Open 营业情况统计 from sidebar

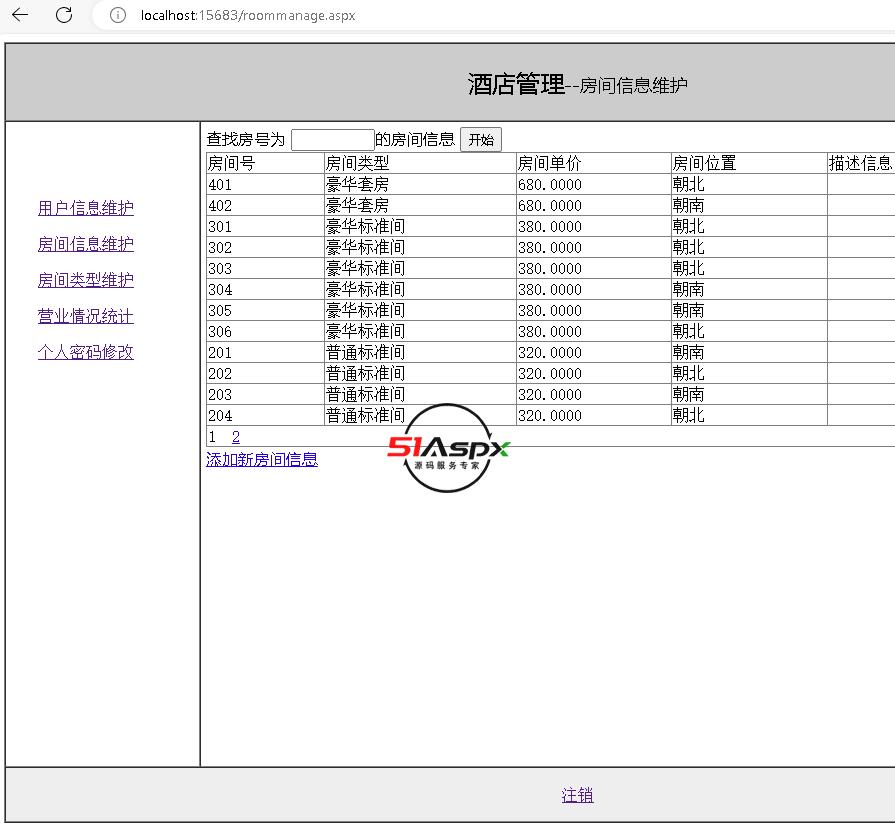[86, 316]
